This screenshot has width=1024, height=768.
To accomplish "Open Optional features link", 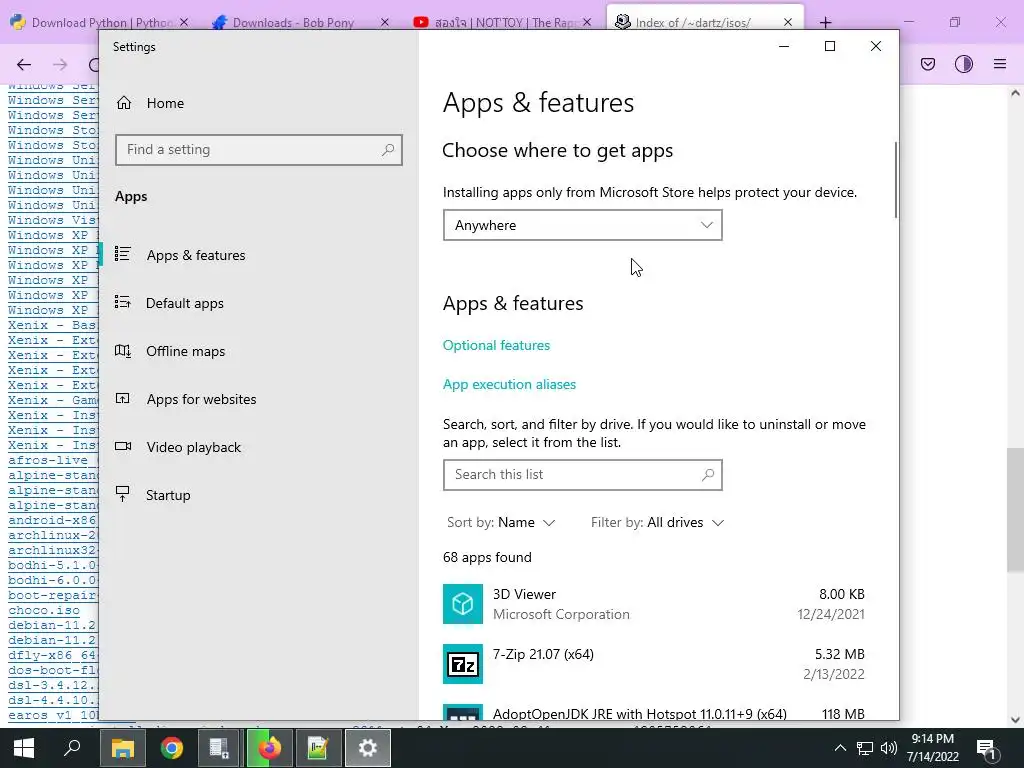I will 496,345.
